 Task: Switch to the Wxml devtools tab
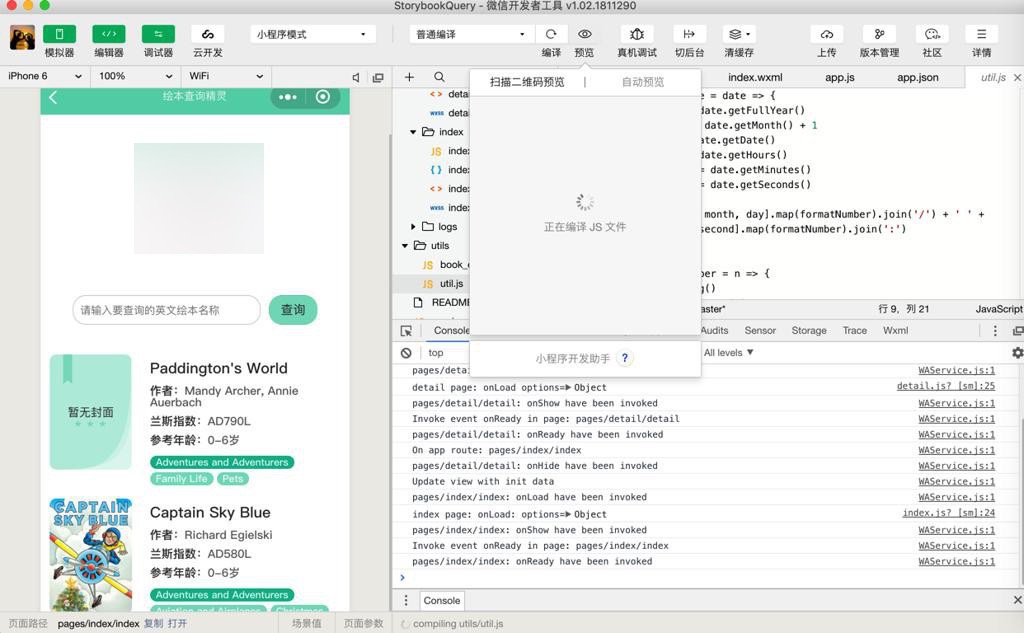895,331
